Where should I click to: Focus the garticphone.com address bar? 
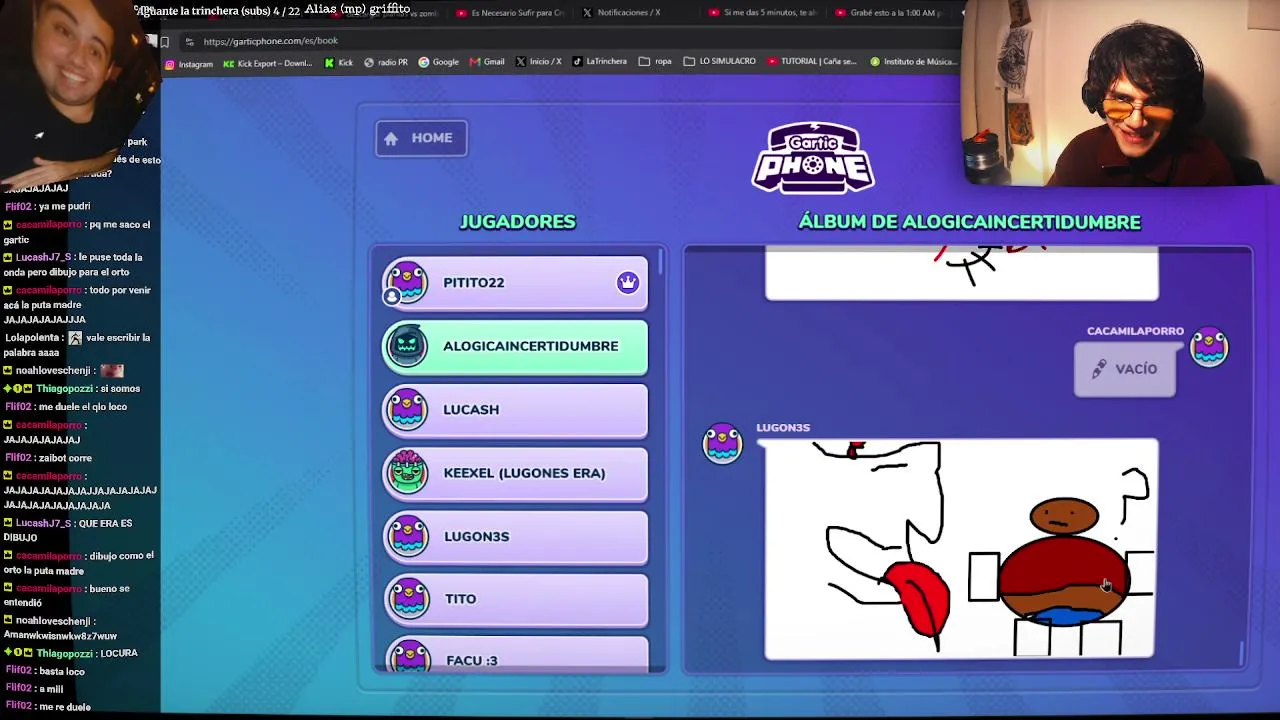click(x=270, y=41)
